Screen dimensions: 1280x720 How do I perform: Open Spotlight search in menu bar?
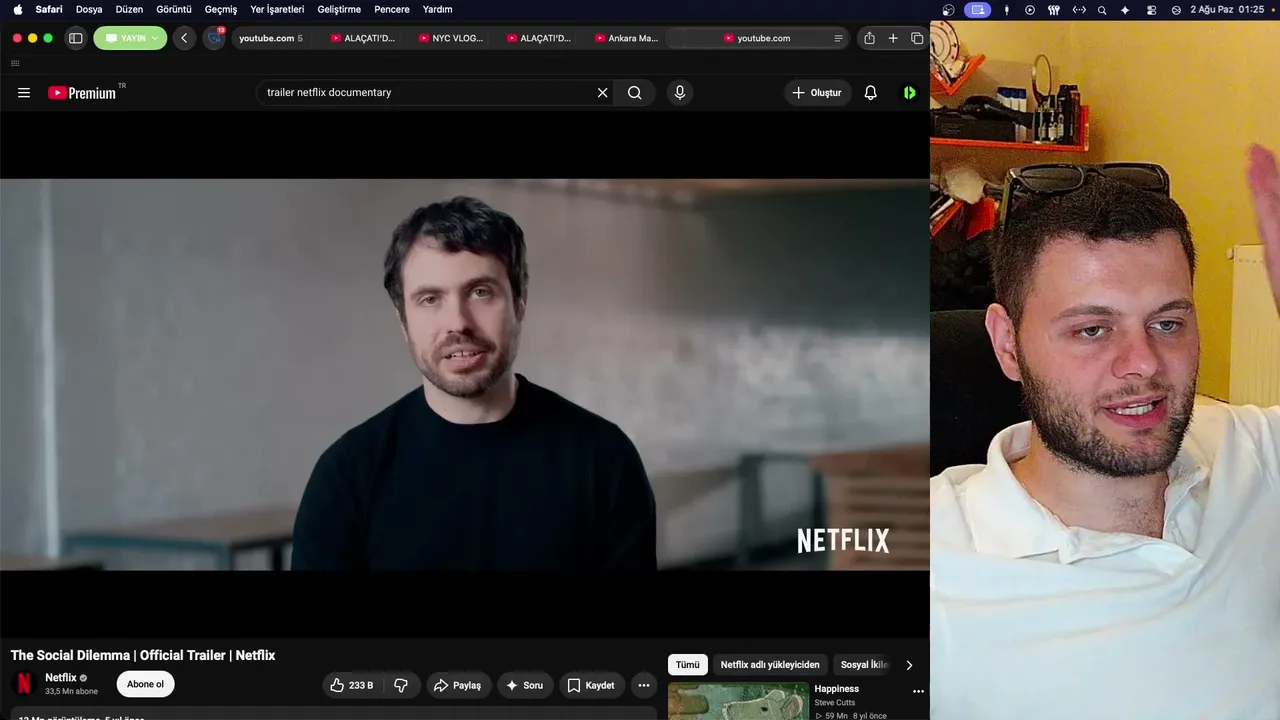click(1102, 10)
